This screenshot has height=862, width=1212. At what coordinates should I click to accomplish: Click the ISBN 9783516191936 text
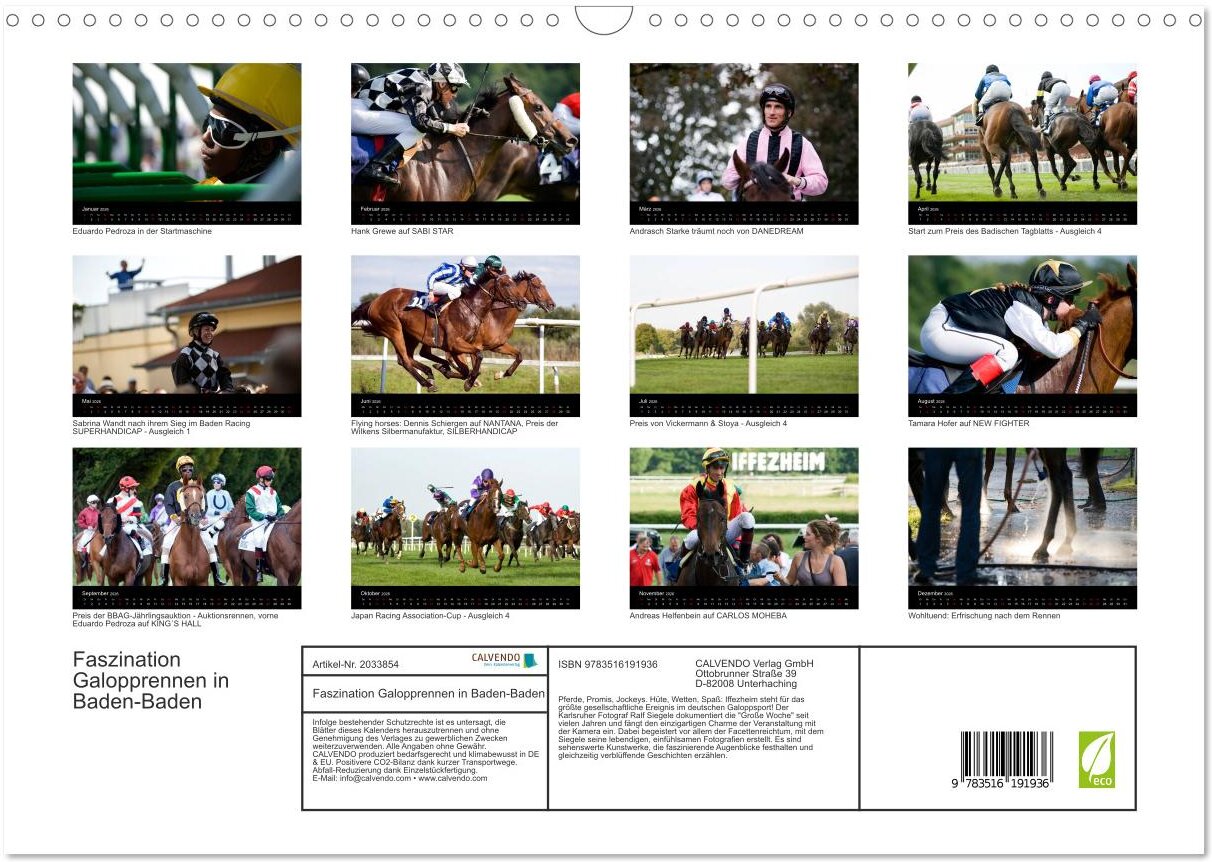608,664
